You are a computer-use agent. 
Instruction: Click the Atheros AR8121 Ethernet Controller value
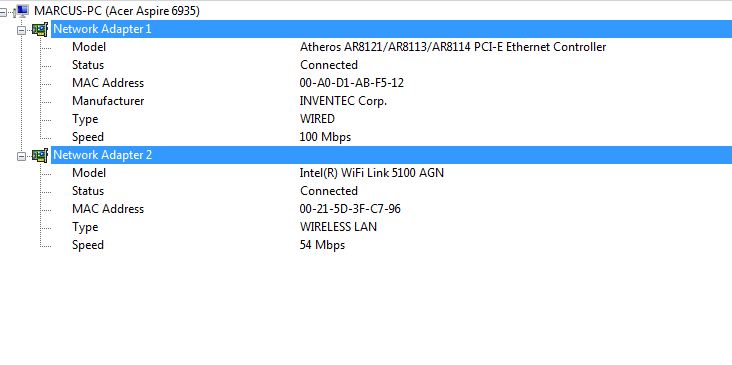click(453, 47)
